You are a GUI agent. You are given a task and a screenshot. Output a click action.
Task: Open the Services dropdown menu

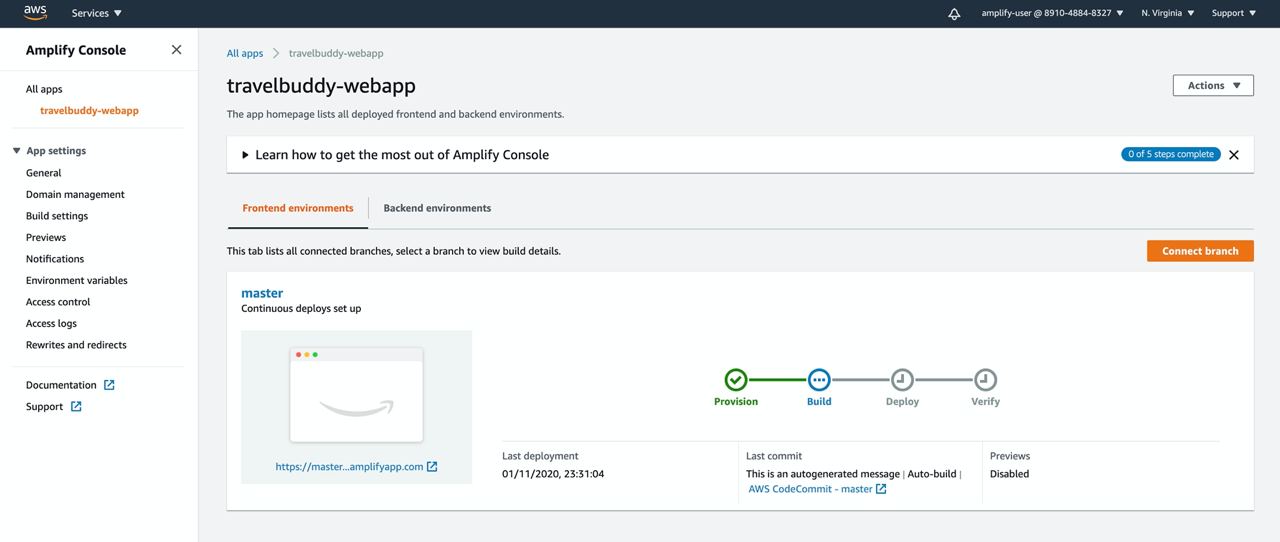click(96, 14)
